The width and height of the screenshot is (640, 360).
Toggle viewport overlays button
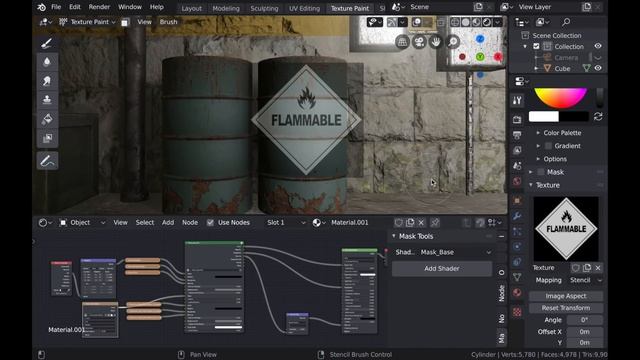point(417,22)
